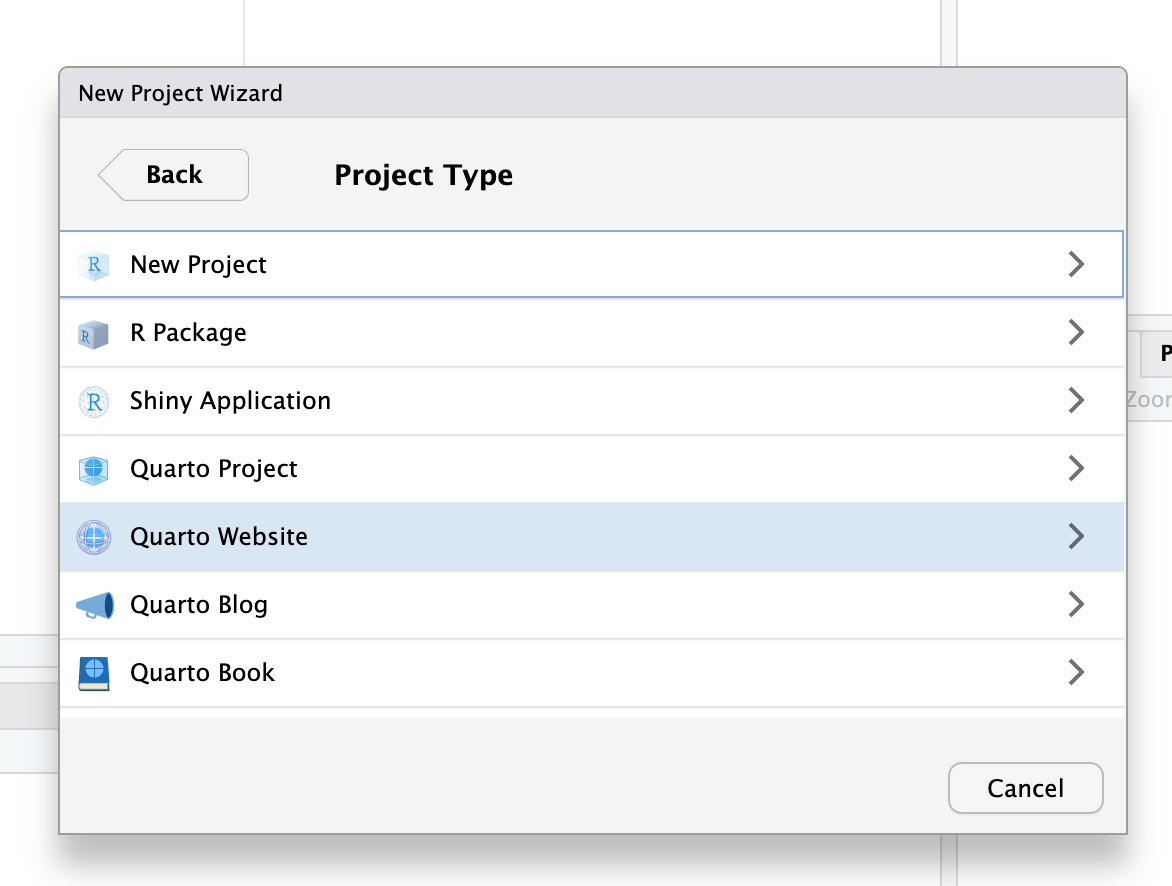Screen dimensions: 1172x886
Task: Expand the Quarto Project chevron arrow
Action: click(x=1076, y=469)
